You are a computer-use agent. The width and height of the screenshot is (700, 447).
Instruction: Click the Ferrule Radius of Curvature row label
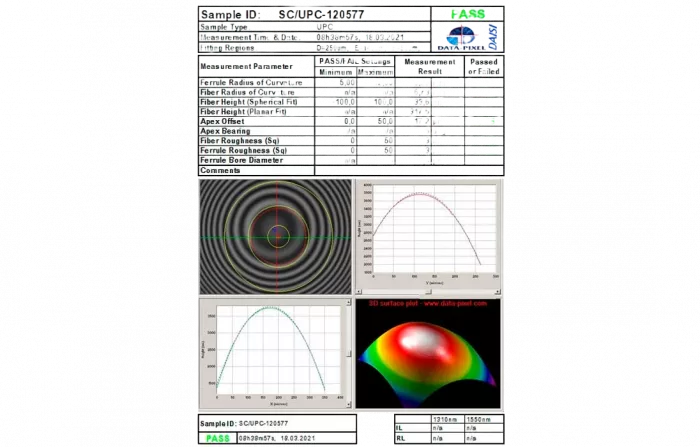point(256,82)
